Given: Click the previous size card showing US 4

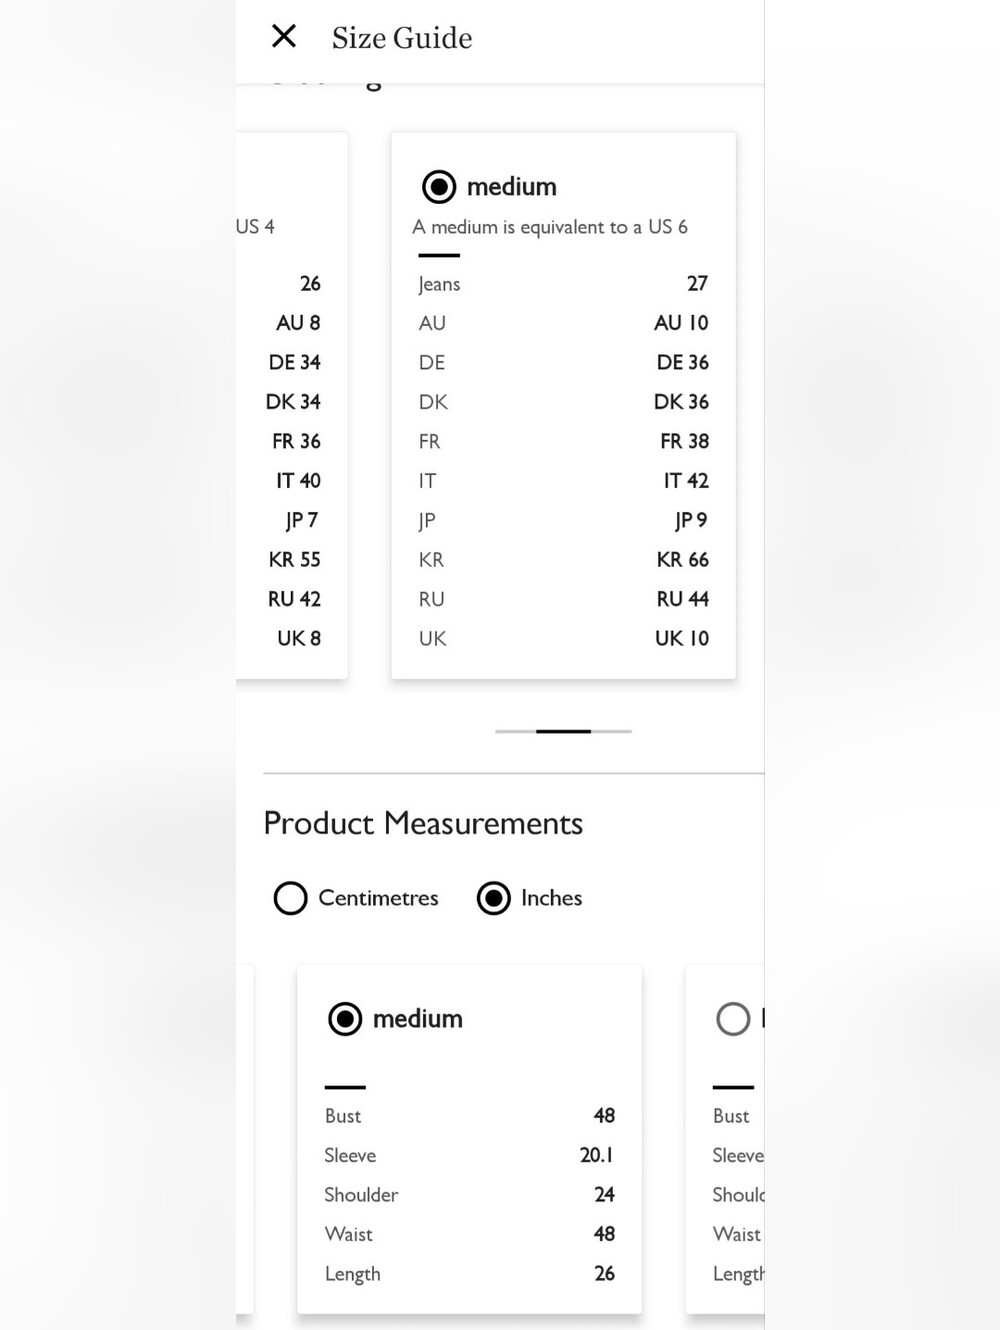Looking at the screenshot, I should click(x=292, y=405).
